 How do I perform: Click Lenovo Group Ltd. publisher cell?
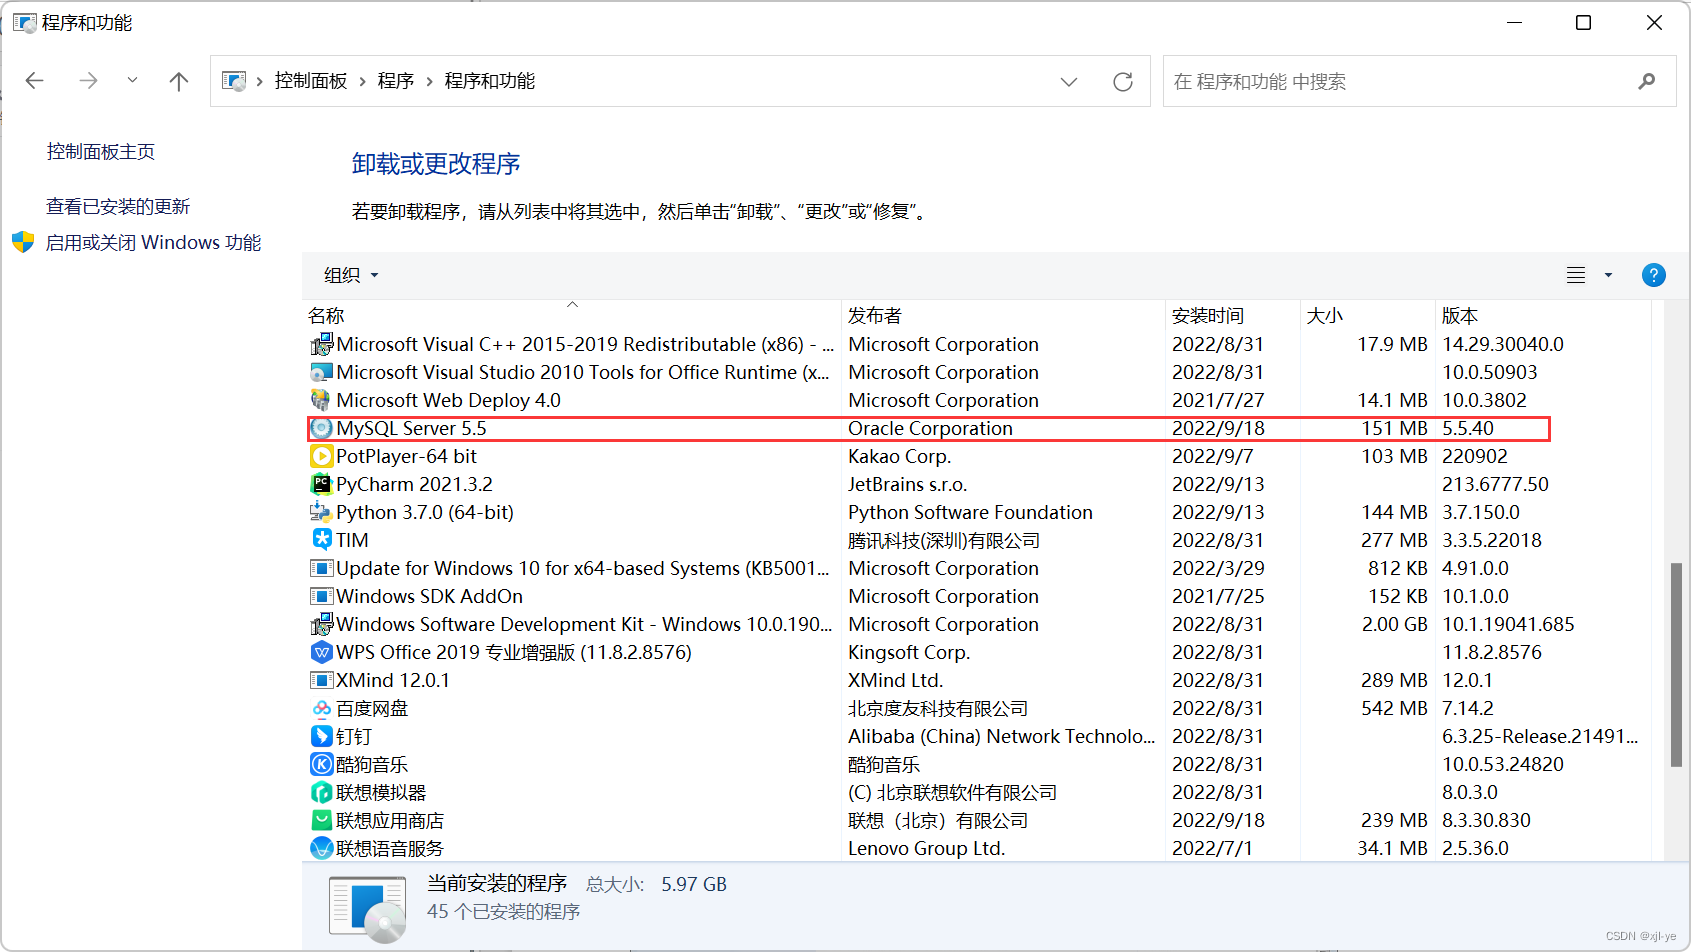926,848
